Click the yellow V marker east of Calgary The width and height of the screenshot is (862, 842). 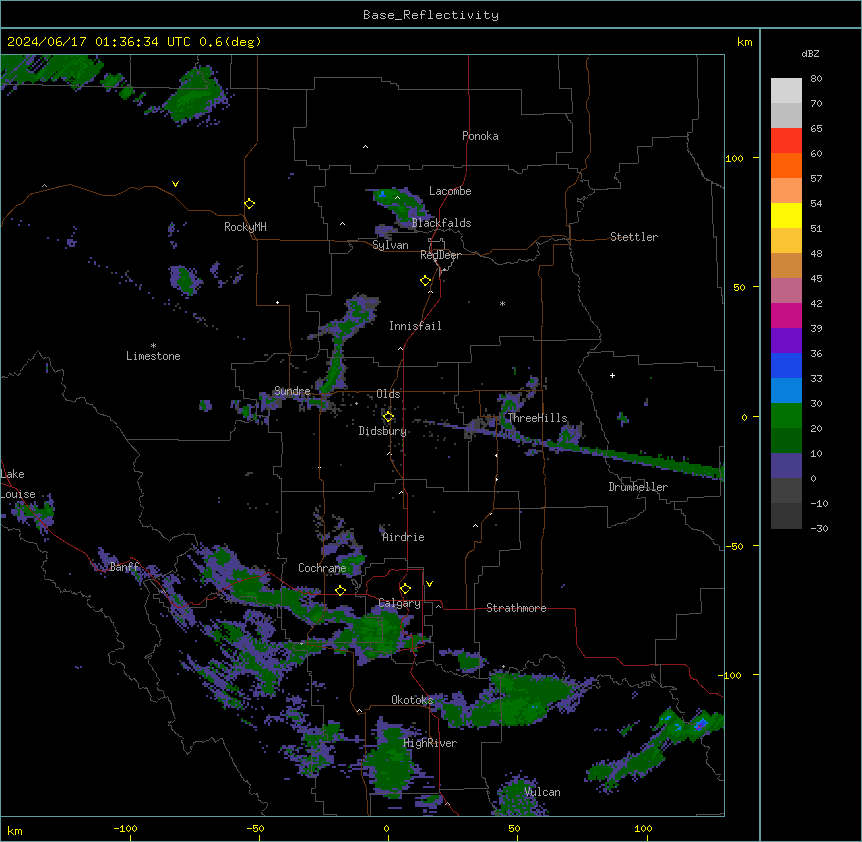[x=429, y=584]
